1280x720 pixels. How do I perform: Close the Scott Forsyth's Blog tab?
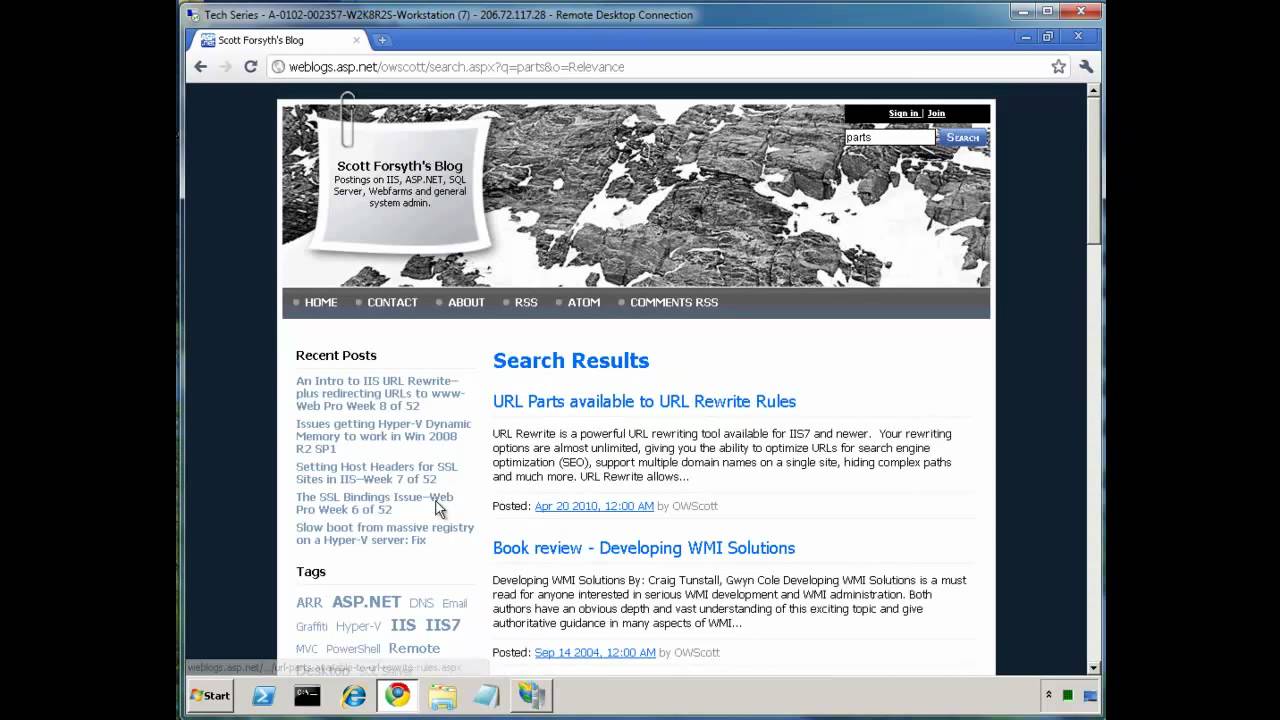pos(357,40)
